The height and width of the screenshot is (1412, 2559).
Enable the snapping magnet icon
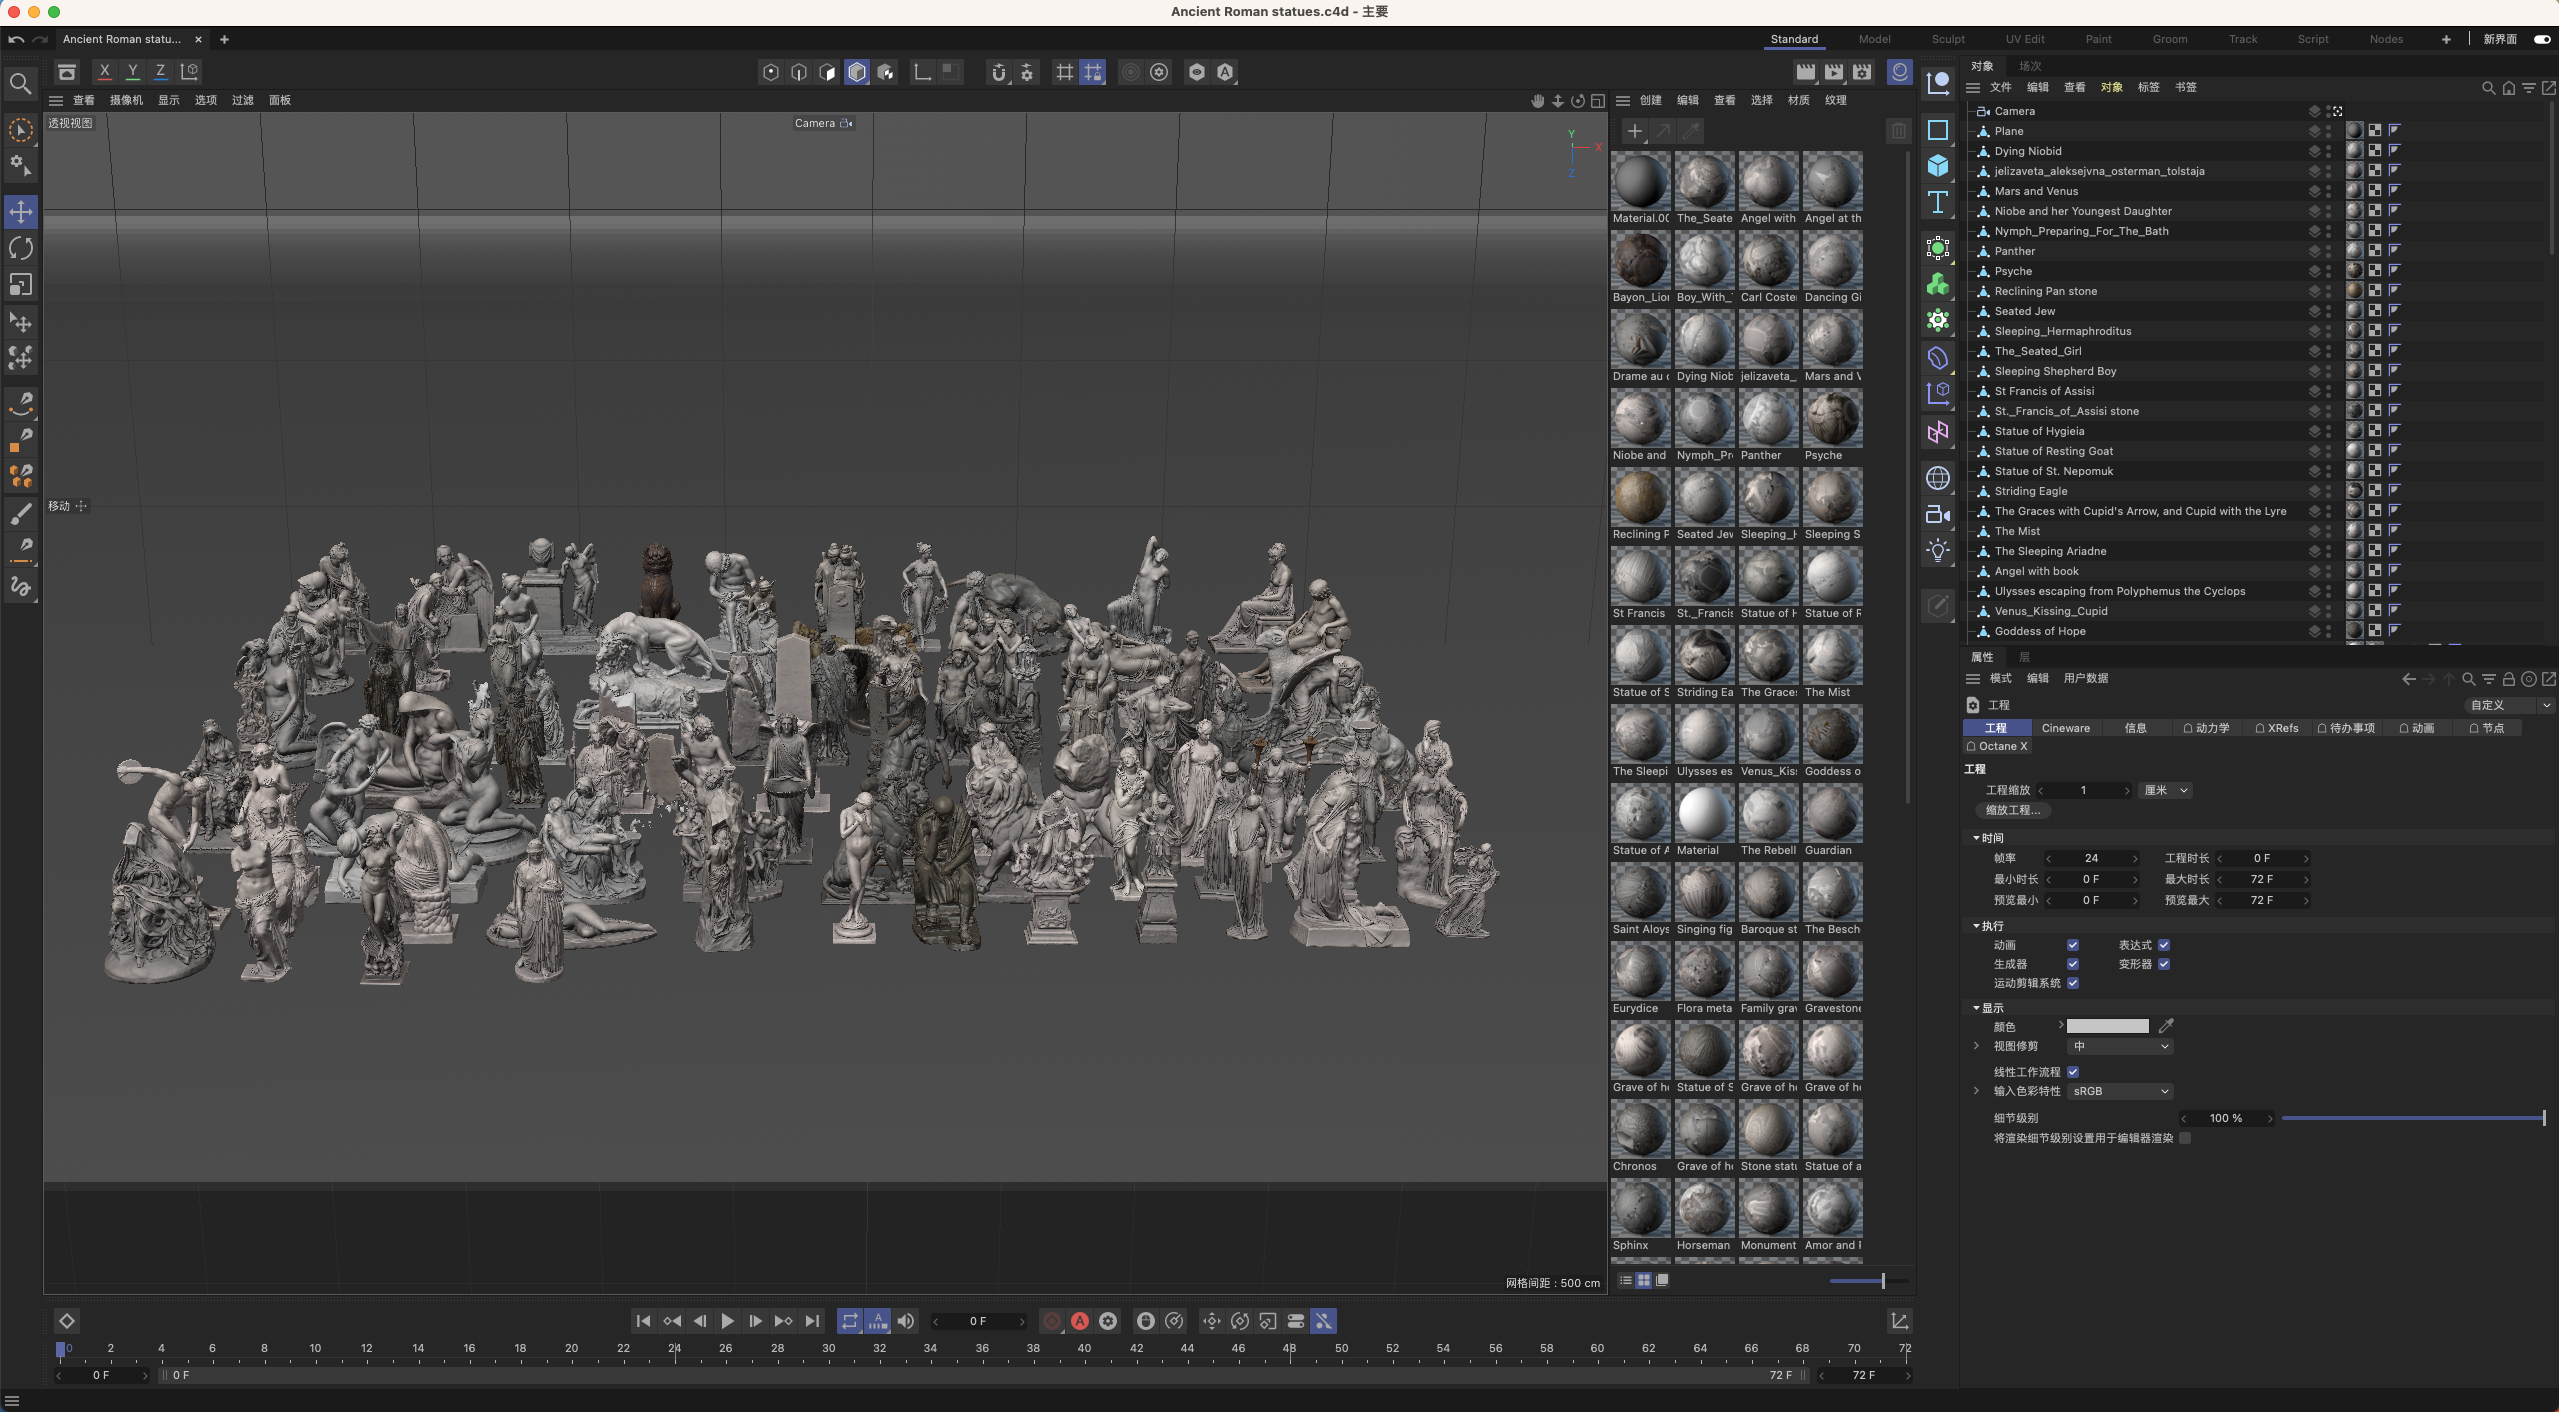(x=1000, y=72)
